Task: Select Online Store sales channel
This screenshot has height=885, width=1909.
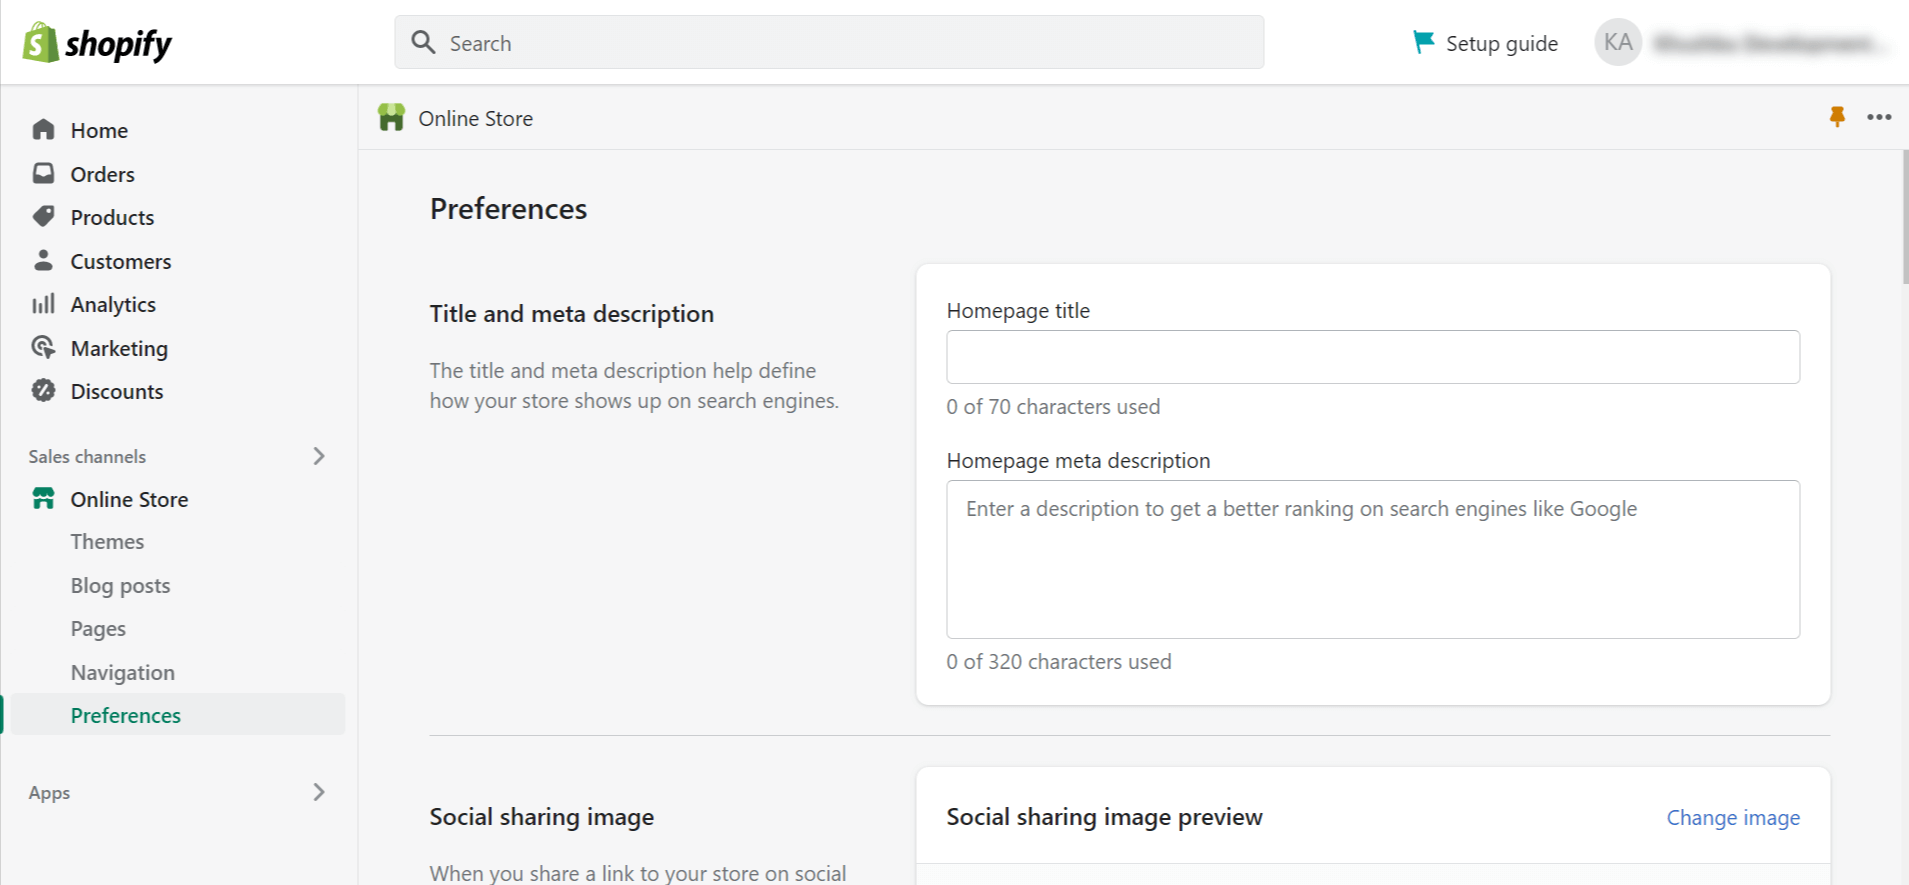Action: (129, 499)
